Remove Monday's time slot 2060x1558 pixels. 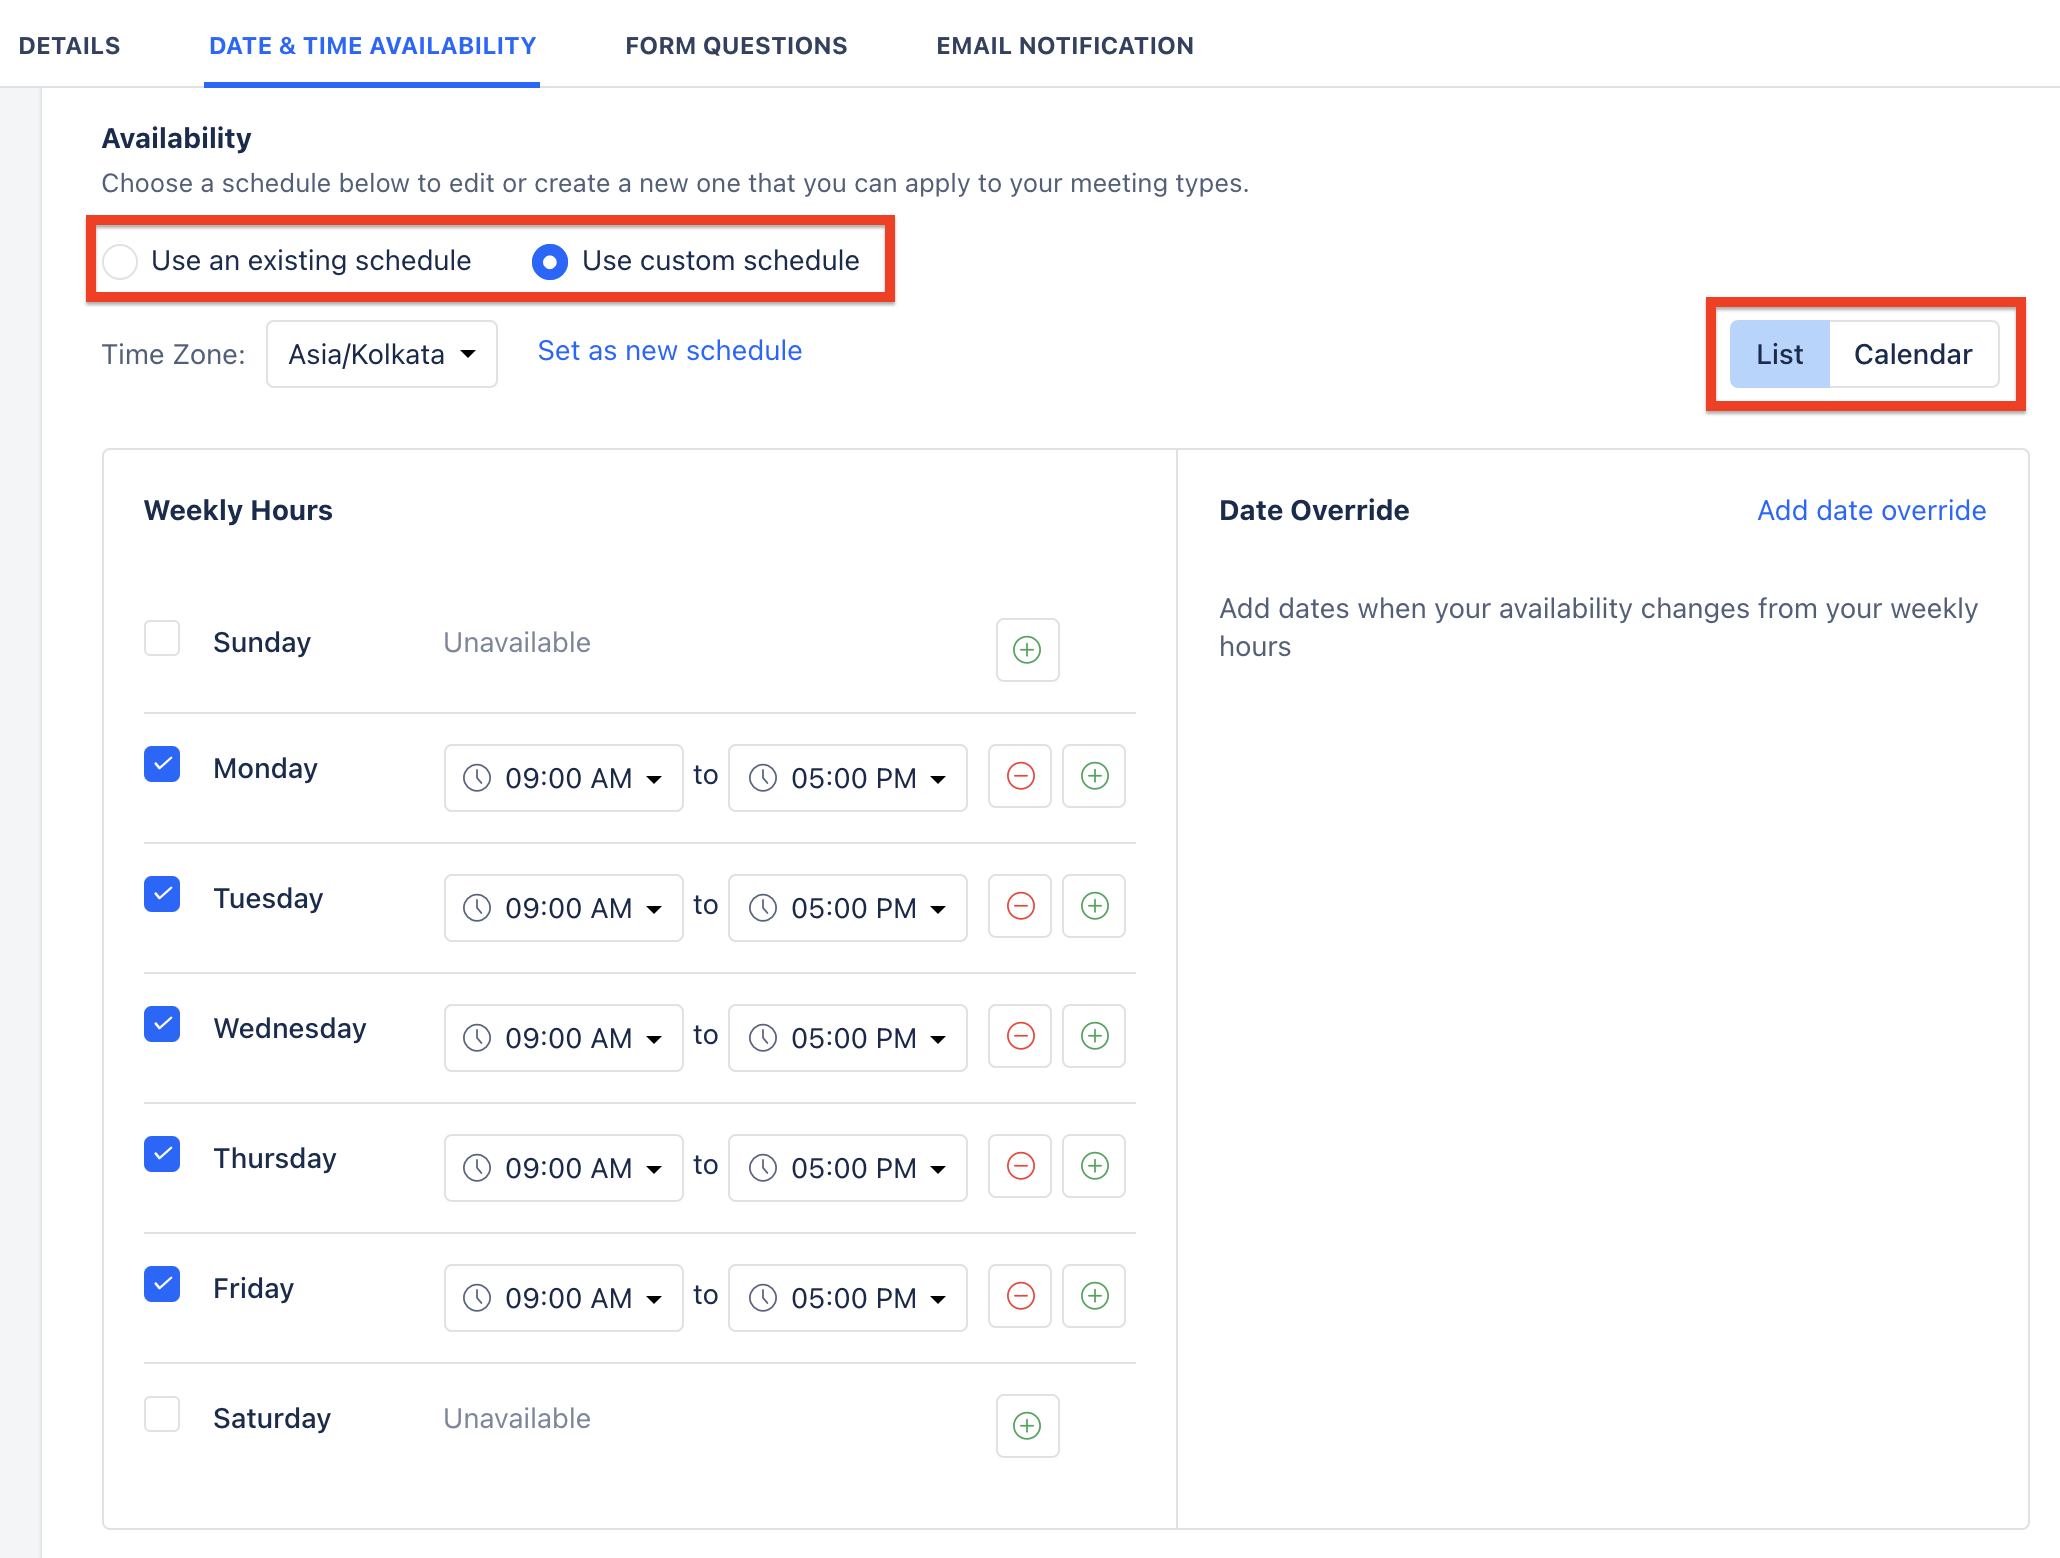[1020, 776]
